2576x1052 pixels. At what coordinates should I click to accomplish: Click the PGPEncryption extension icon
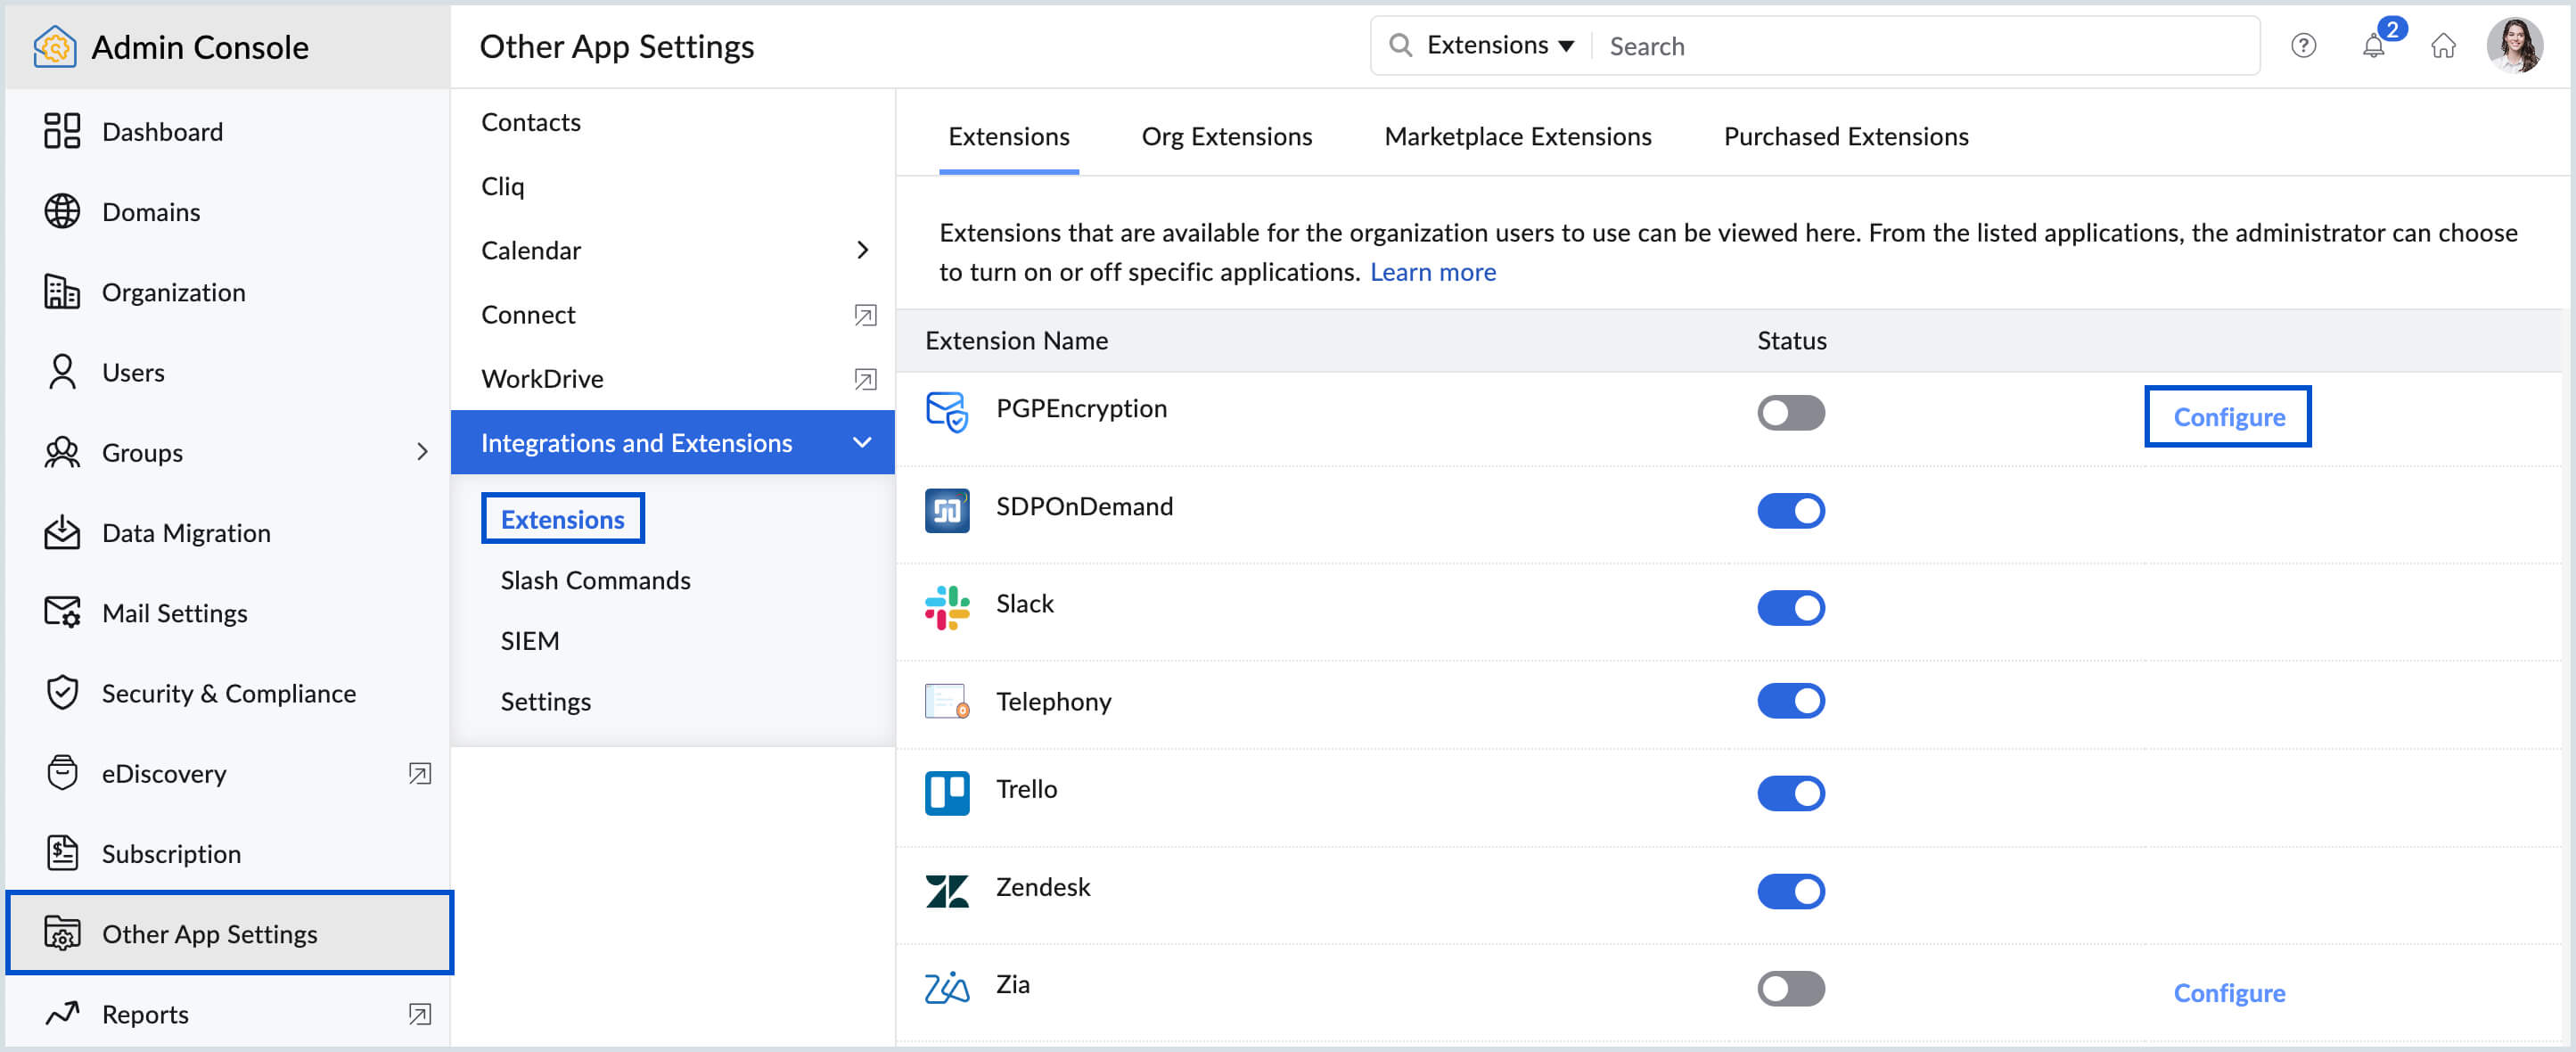[946, 411]
